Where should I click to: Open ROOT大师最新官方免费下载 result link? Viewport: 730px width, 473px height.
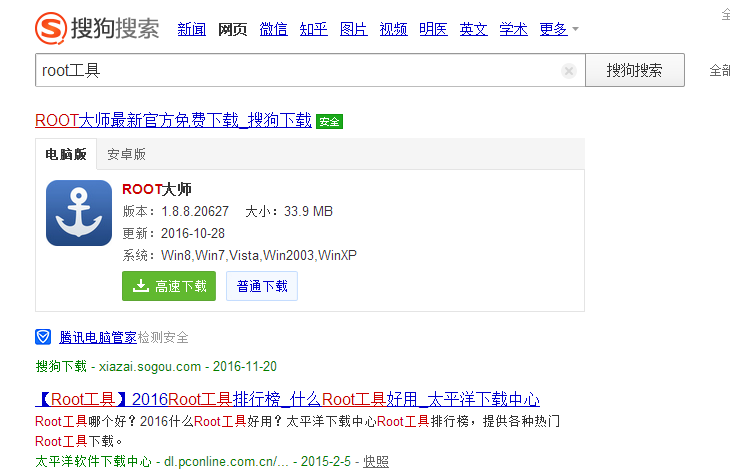173,121
